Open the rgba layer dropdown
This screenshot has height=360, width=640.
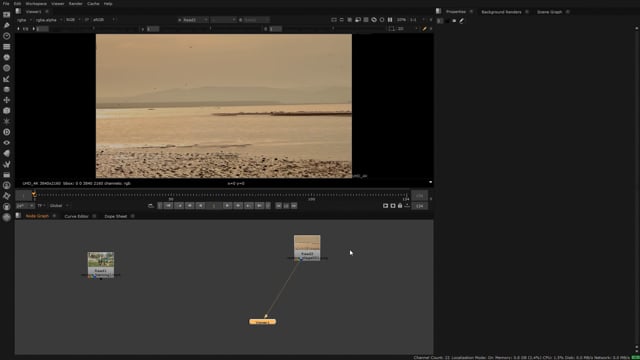[24, 20]
